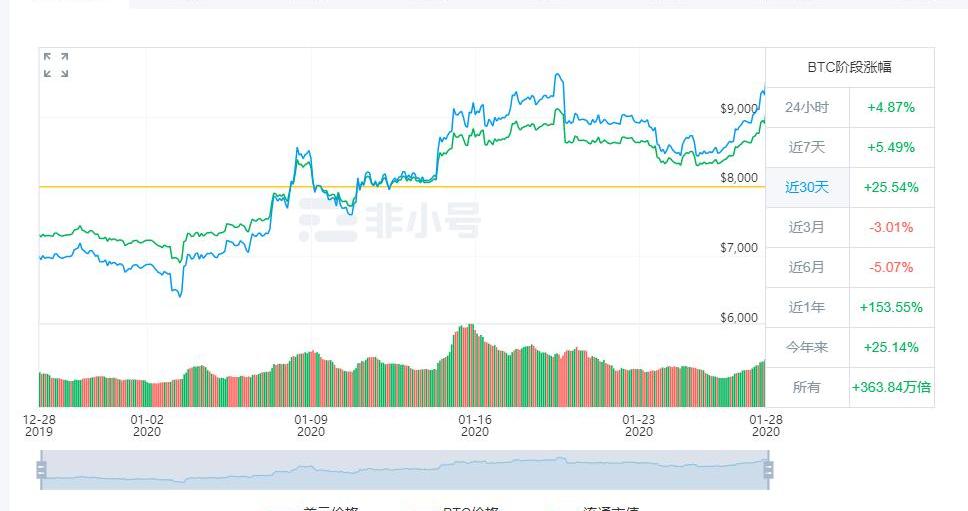The image size is (968, 511).
Task: Click the left range slider handle
Action: [42, 469]
